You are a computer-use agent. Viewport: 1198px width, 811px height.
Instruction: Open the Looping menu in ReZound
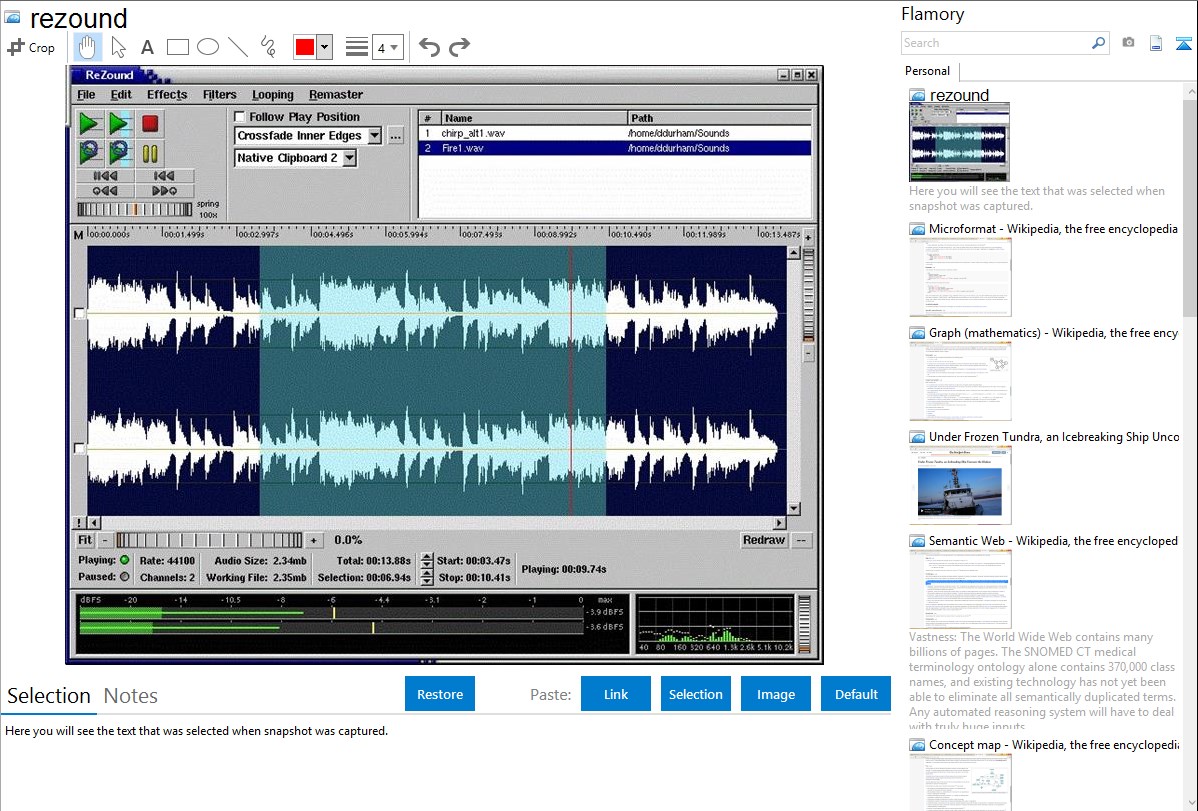click(x=273, y=95)
